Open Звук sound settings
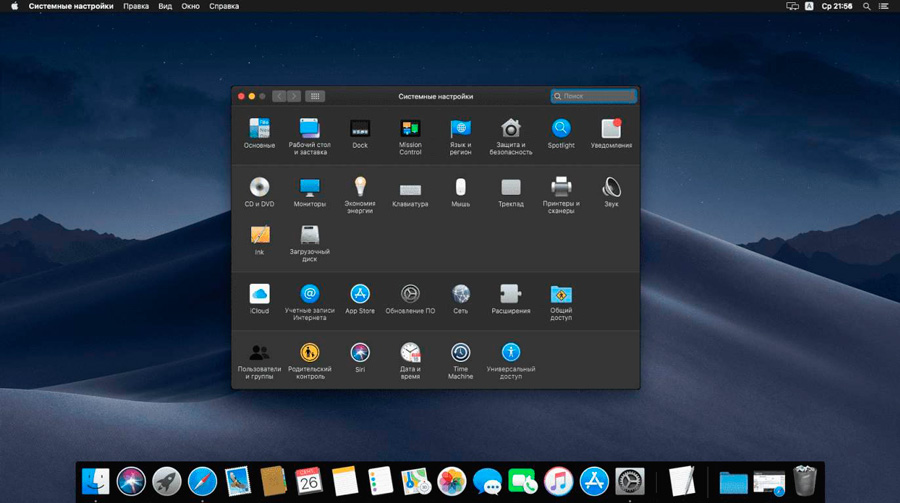The height and width of the screenshot is (503, 900). pos(611,192)
